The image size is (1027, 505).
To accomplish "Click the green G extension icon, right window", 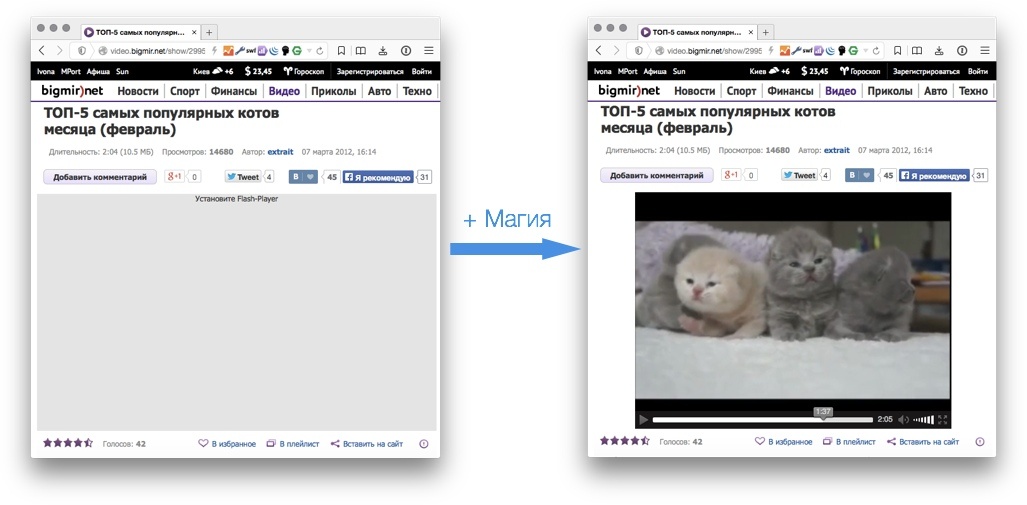I will click(853, 50).
